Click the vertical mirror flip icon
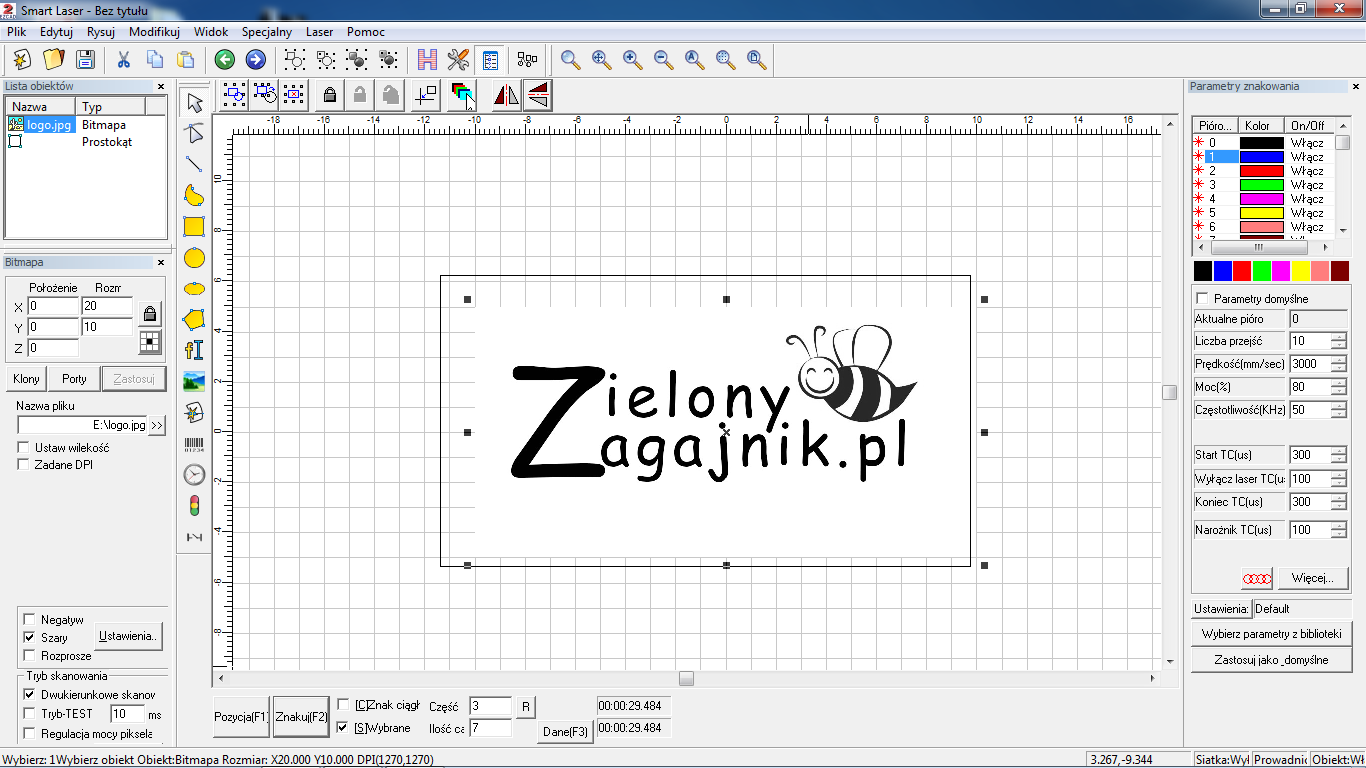 tap(538, 95)
